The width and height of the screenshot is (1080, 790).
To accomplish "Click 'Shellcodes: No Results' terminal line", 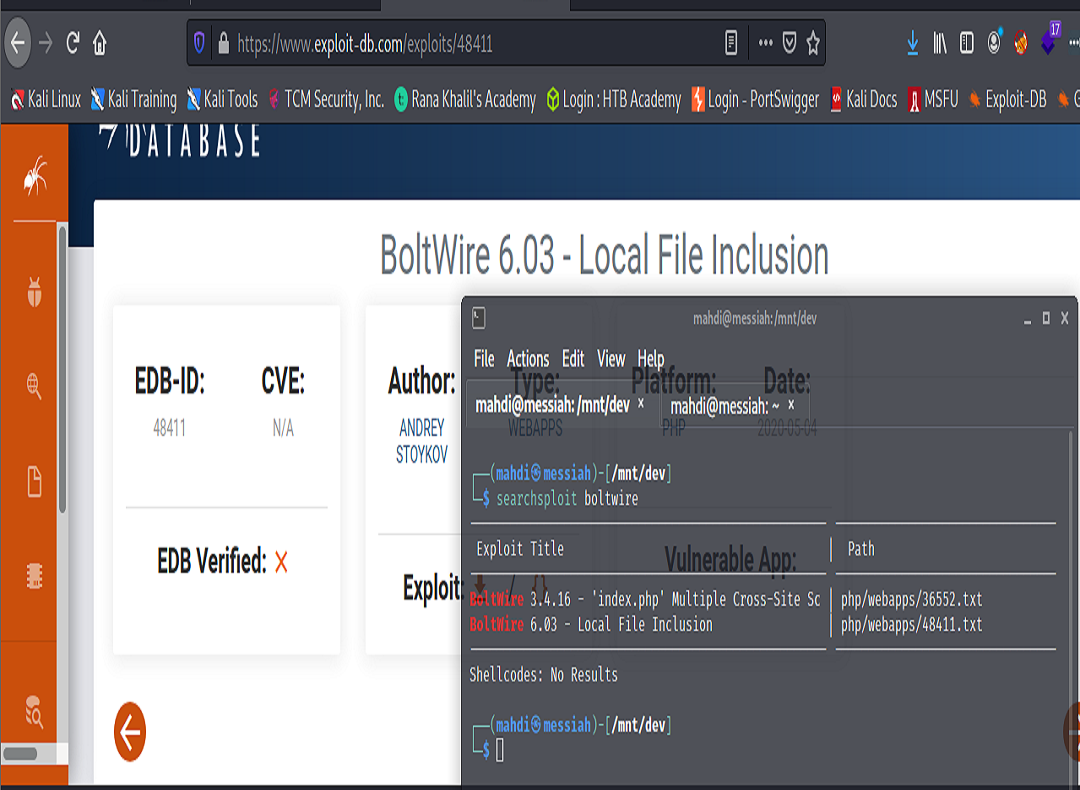I will tap(543, 675).
